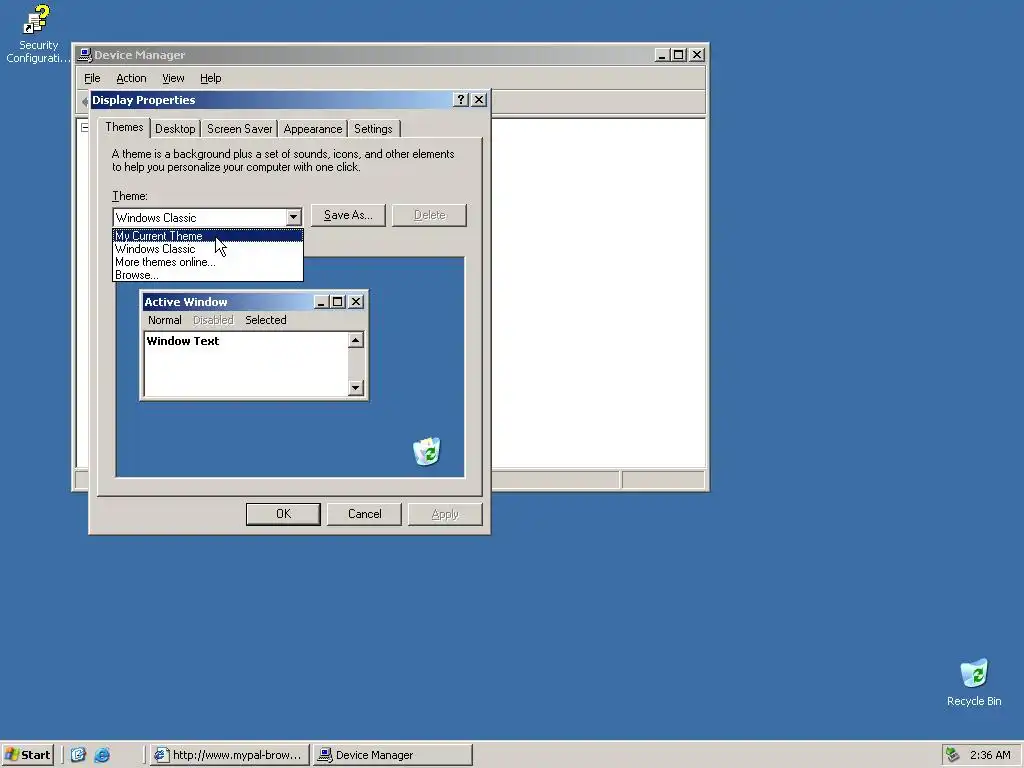The height and width of the screenshot is (768, 1024).
Task: Click the system tray network icon
Action: [x=953, y=754]
